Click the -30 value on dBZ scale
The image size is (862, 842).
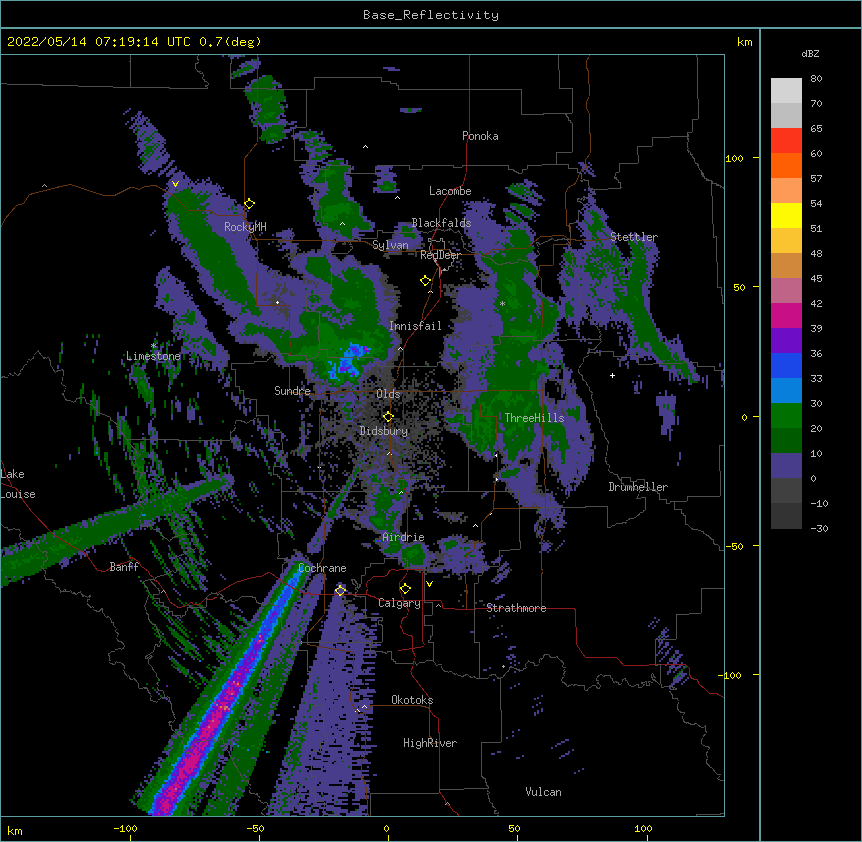[x=819, y=529]
